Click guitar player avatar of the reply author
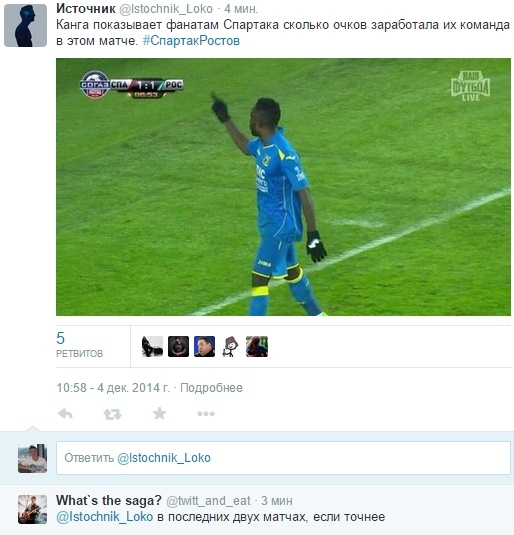The width and height of the screenshot is (514, 535). [32, 509]
